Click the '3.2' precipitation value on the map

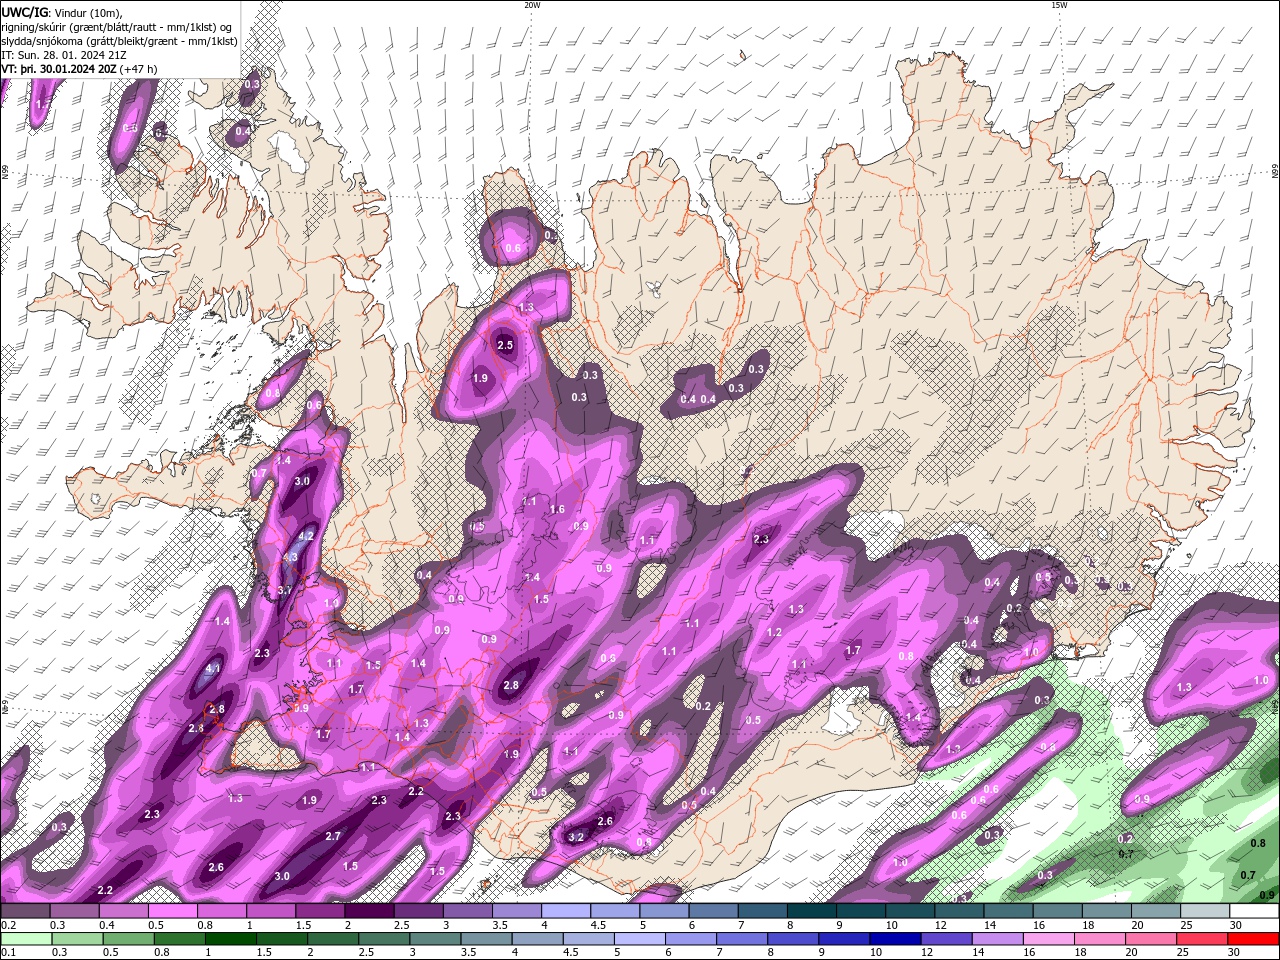[x=576, y=837]
